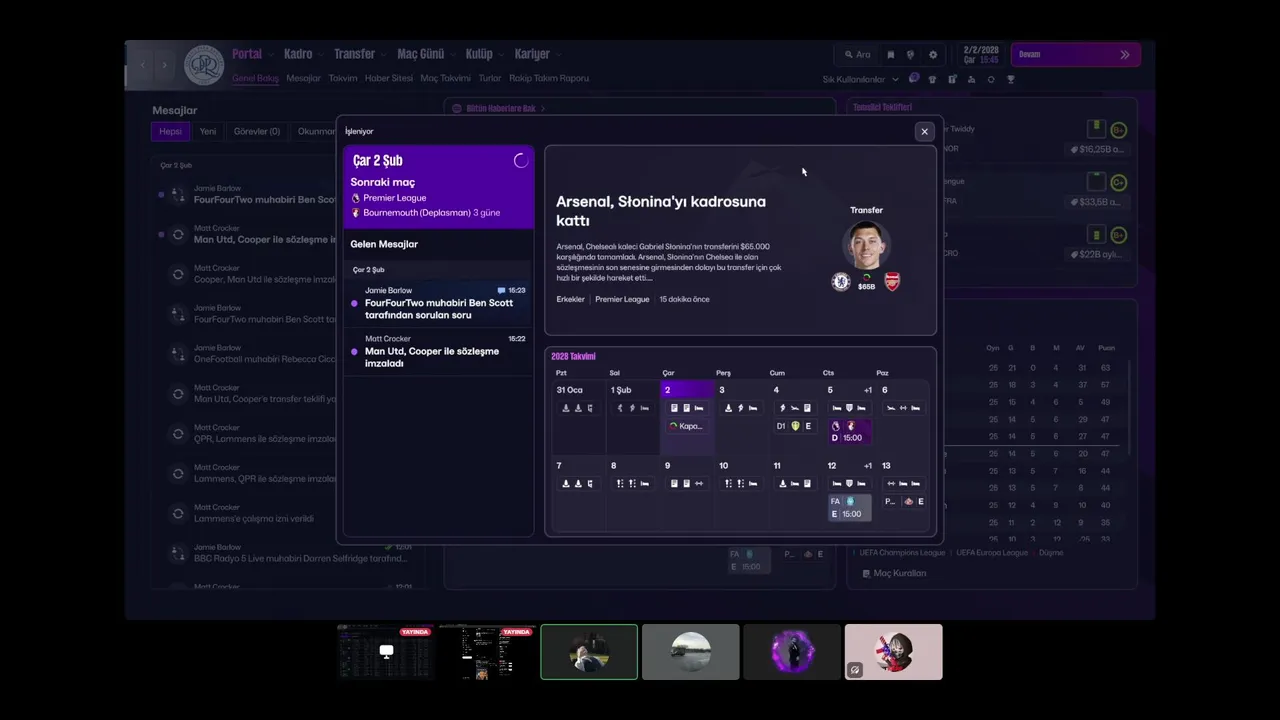
Task: Click the 2/2/2028 date display
Action: pos(981,55)
